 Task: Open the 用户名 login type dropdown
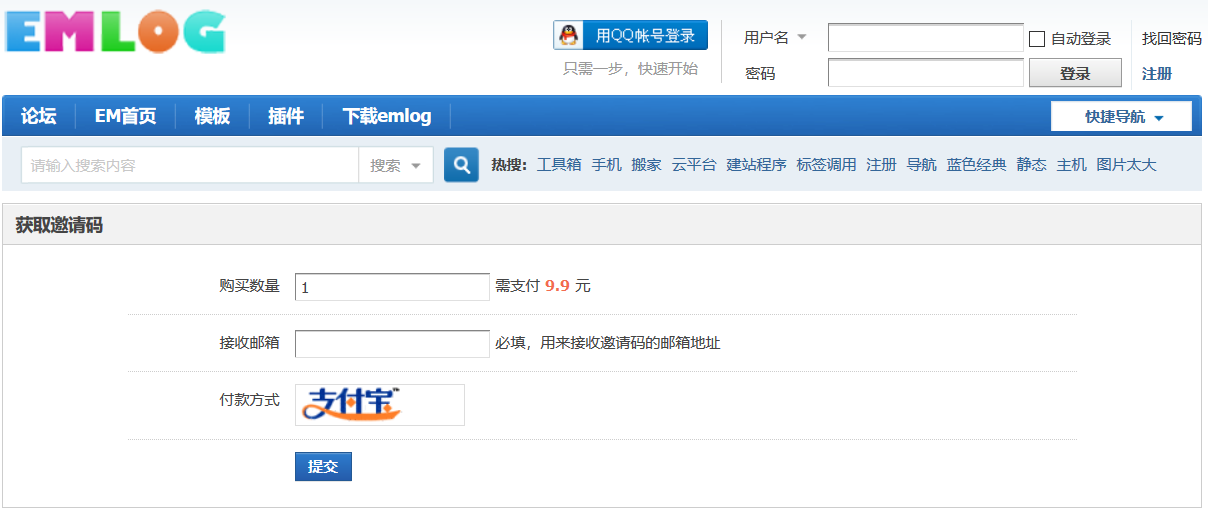(775, 38)
